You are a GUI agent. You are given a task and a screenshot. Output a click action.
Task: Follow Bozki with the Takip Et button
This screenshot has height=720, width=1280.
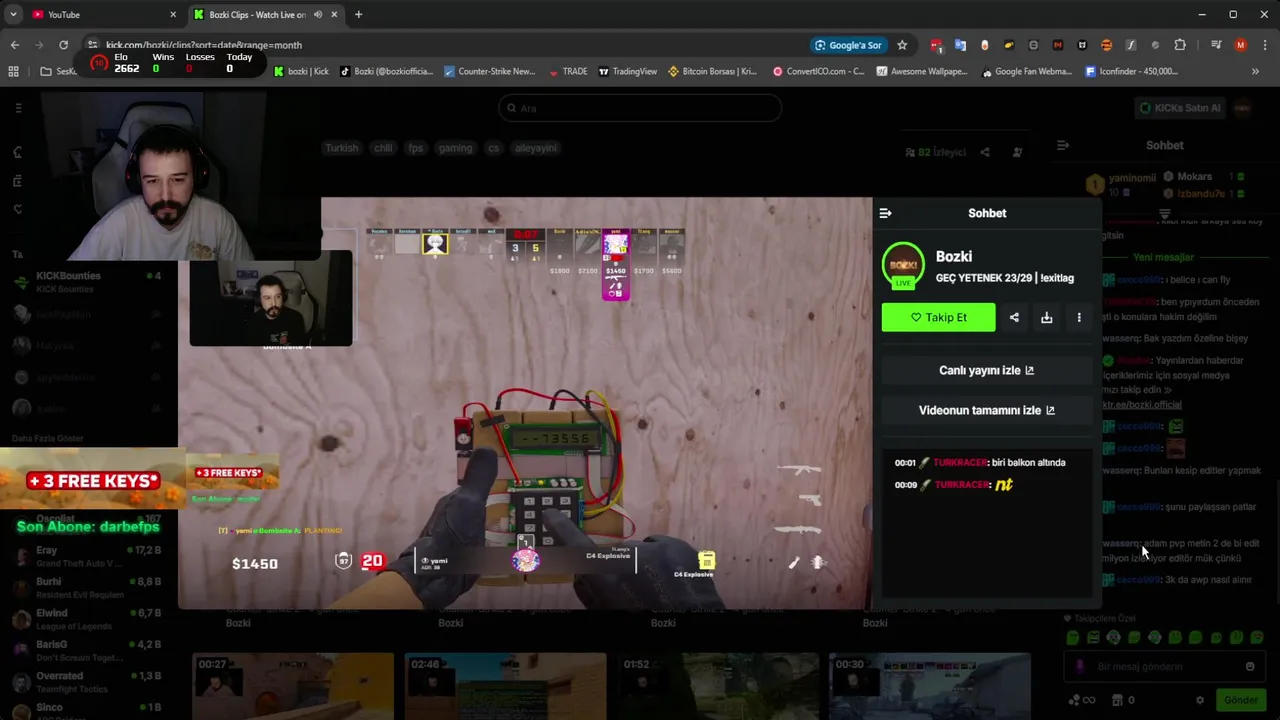pyautogui.click(x=938, y=317)
